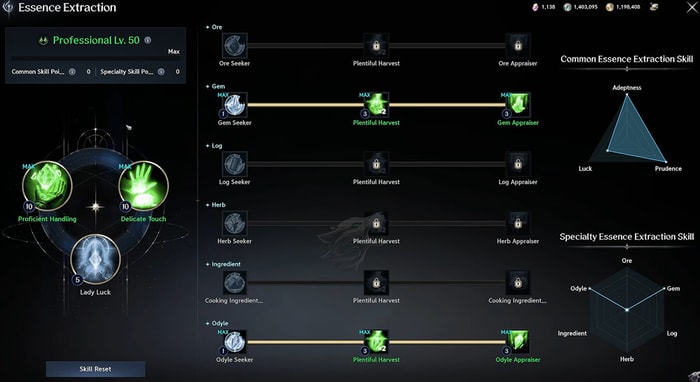Click the Gem Appraiser skill icon

pos(518,105)
